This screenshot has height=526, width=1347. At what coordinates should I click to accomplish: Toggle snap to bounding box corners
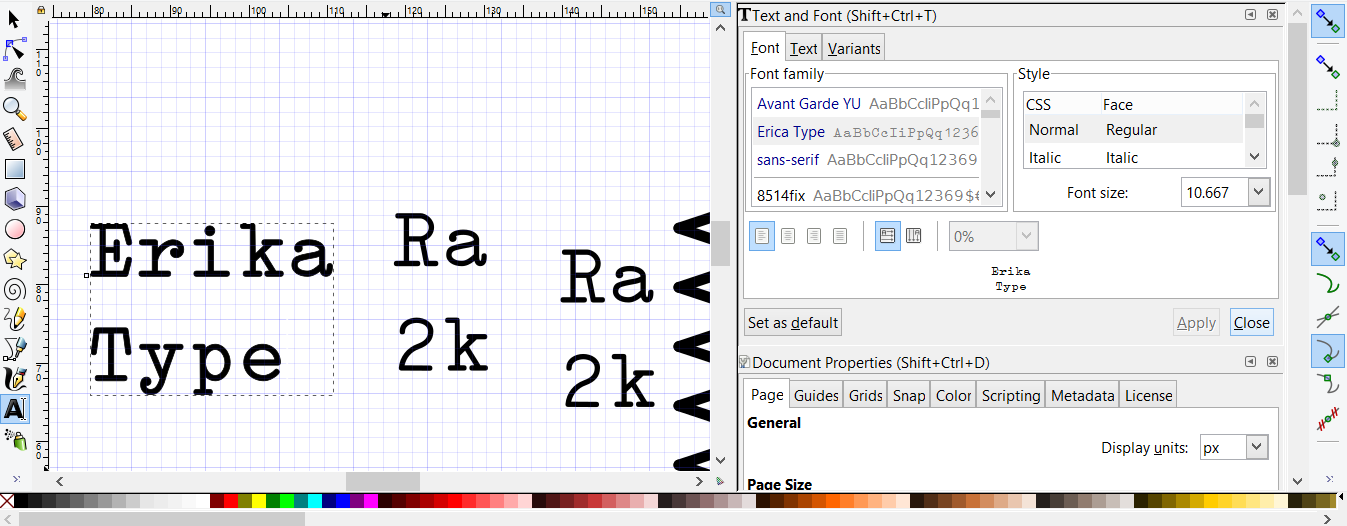(x=1328, y=134)
